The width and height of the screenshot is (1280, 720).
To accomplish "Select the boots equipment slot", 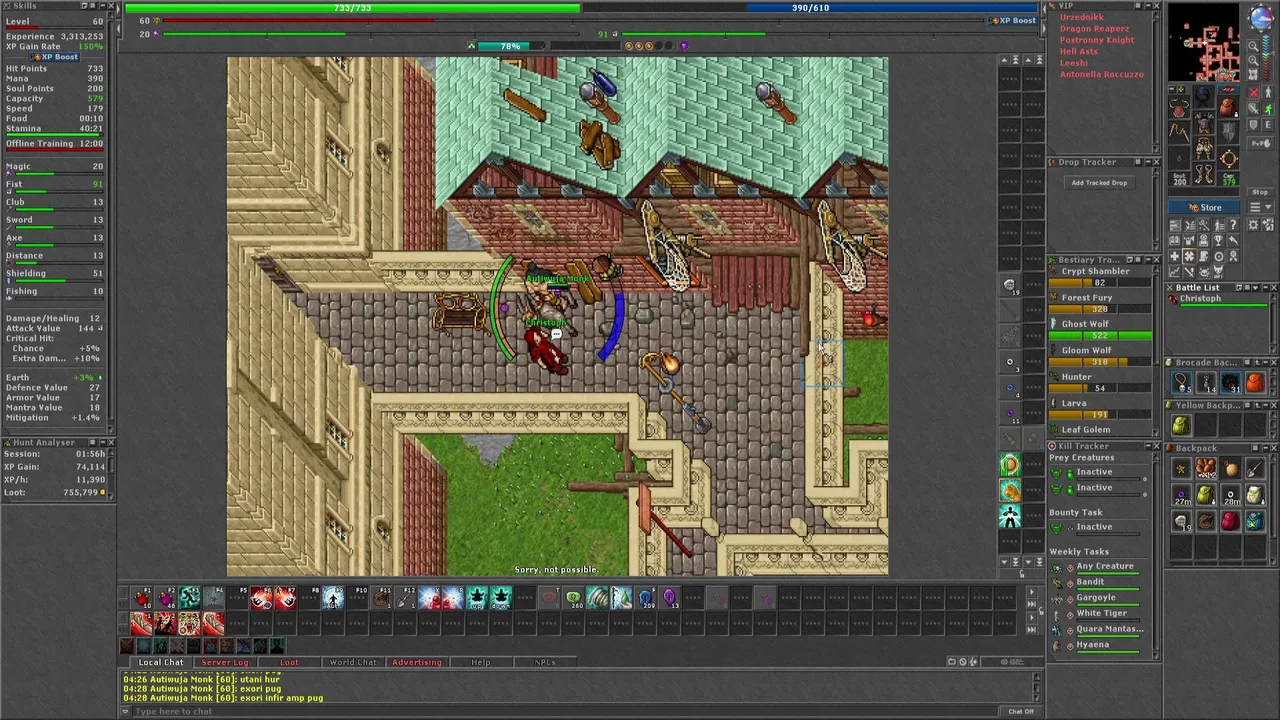I will point(1203,173).
